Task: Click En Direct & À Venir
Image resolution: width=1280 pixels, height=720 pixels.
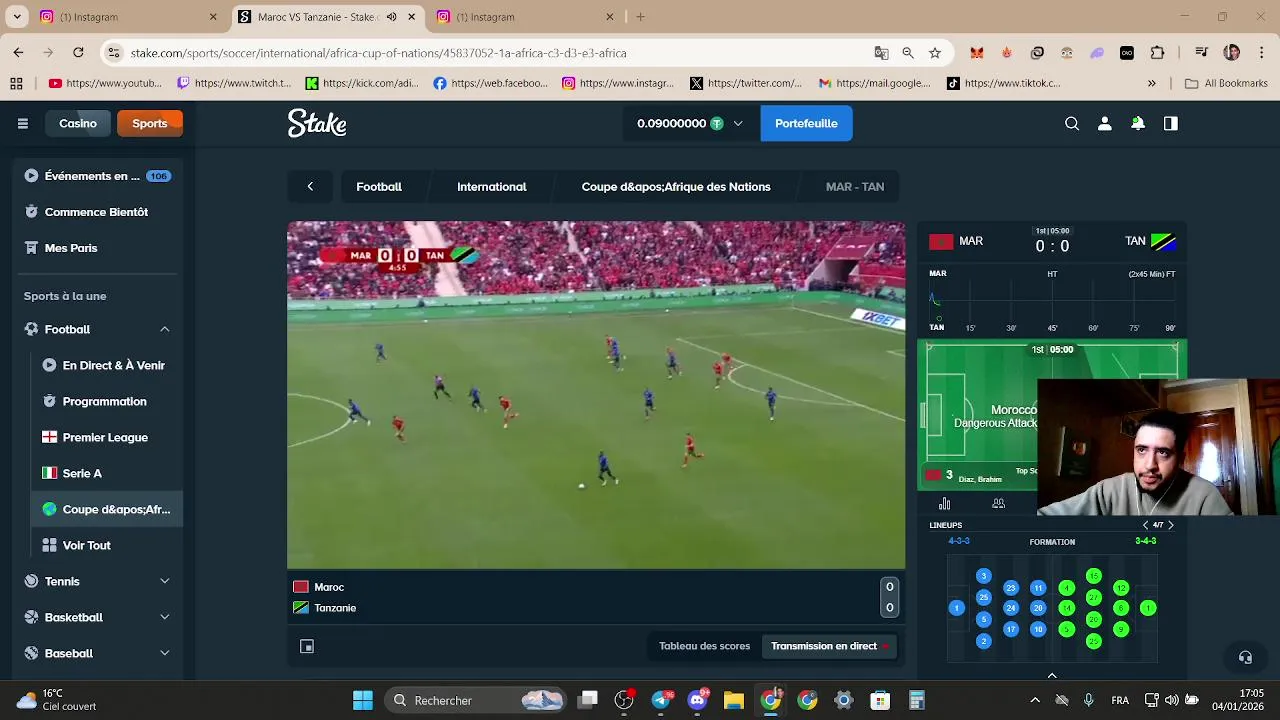Action: pos(107,365)
